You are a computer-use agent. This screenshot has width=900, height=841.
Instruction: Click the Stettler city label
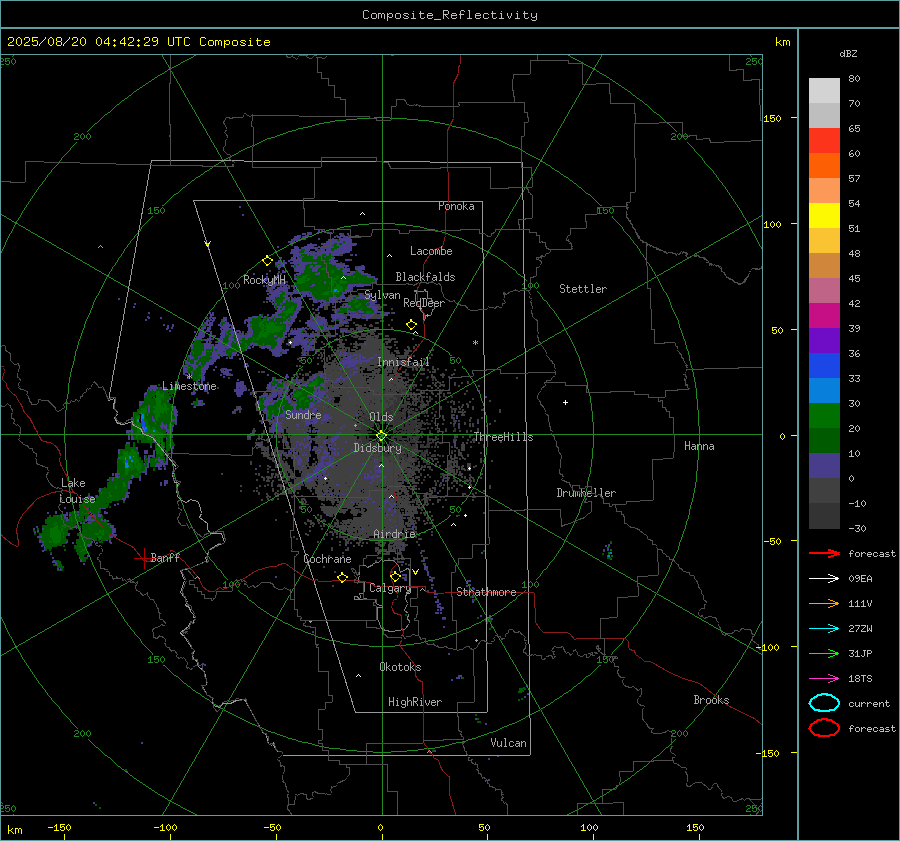[583, 289]
